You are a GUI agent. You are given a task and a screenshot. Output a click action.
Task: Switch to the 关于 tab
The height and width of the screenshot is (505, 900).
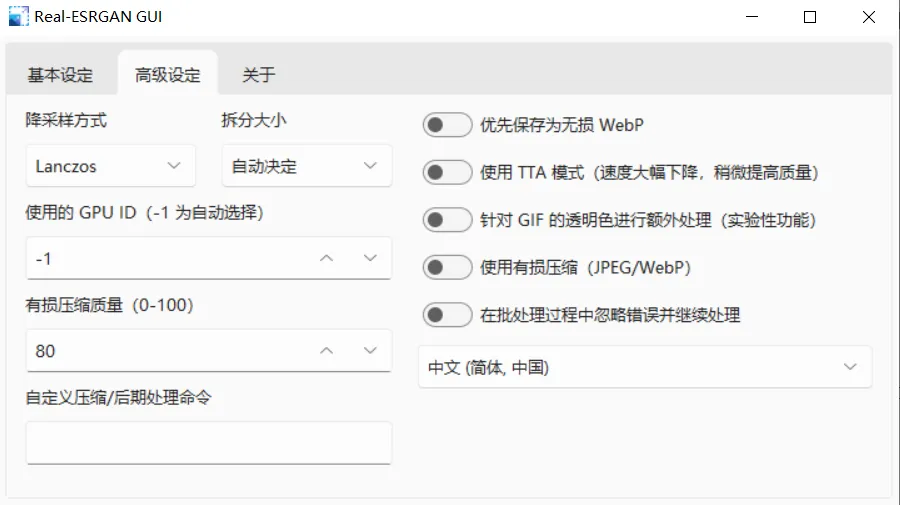coord(259,75)
